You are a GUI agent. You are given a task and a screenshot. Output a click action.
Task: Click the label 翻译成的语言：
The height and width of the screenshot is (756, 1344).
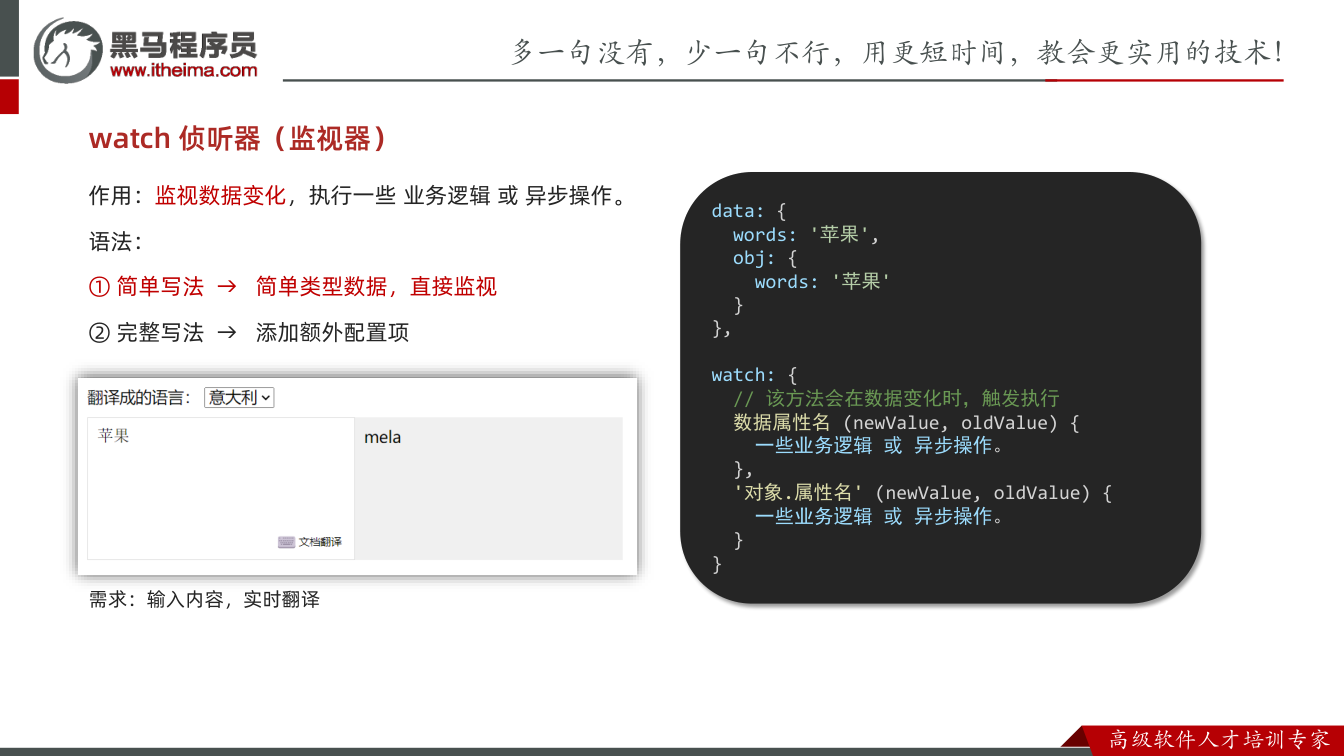pyautogui.click(x=140, y=398)
